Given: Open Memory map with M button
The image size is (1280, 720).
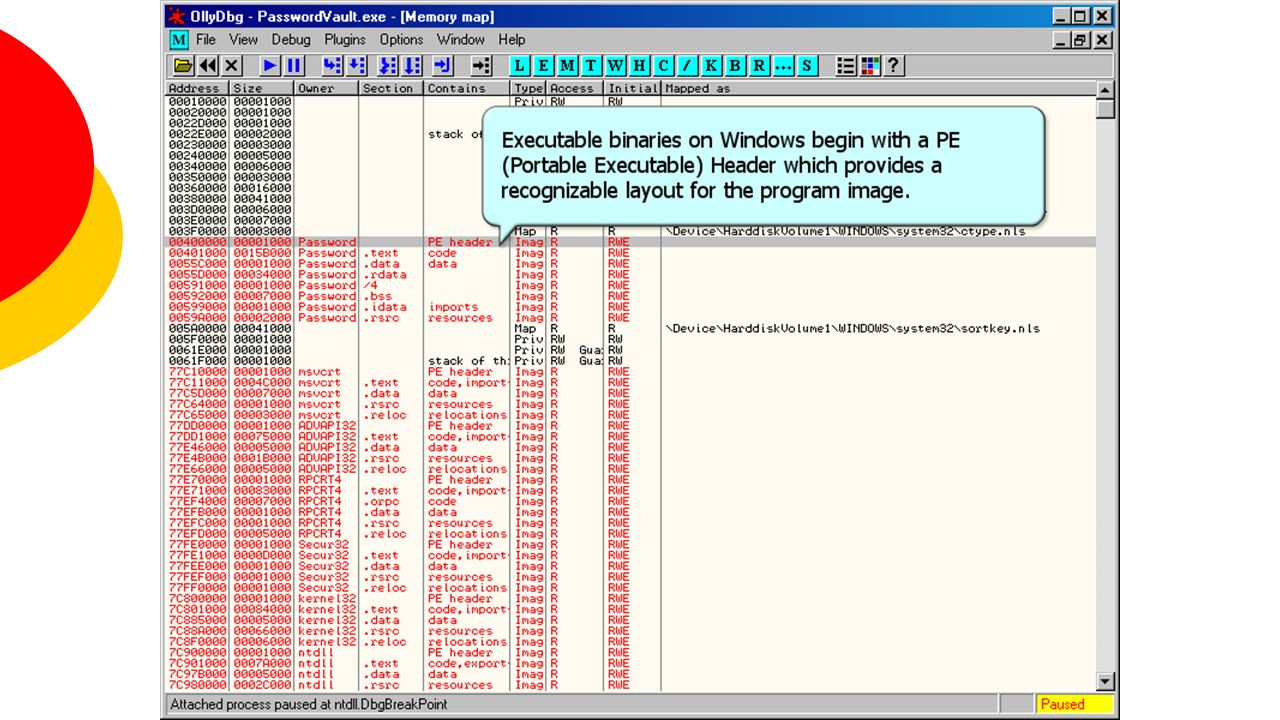Looking at the screenshot, I should [567, 66].
